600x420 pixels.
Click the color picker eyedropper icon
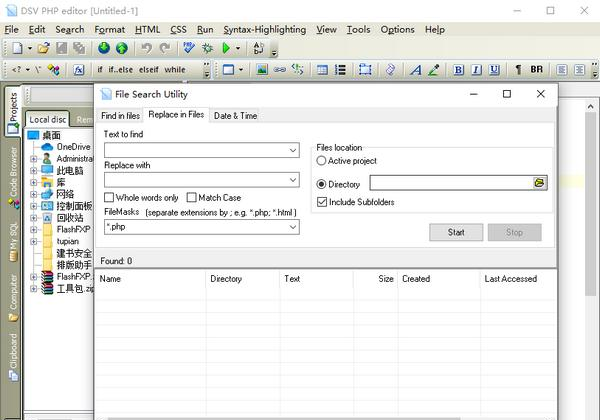pyautogui.click(x=434, y=70)
